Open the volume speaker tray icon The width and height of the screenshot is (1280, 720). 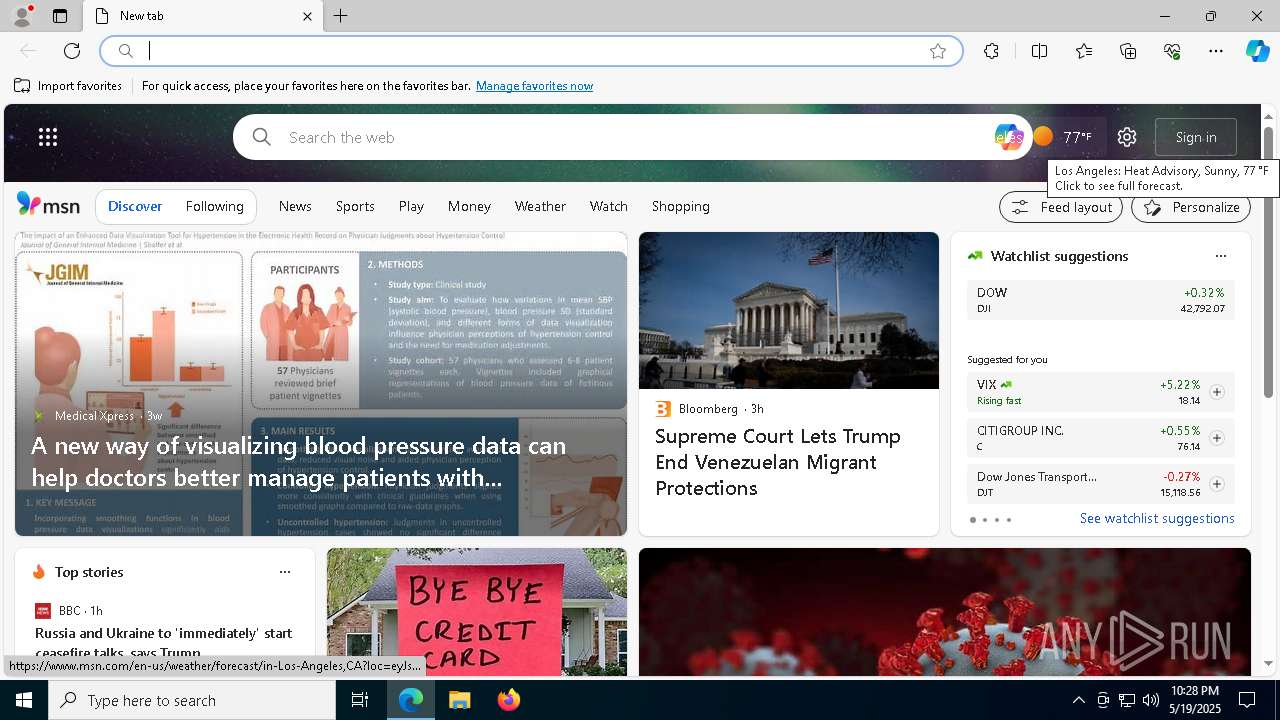[1150, 700]
